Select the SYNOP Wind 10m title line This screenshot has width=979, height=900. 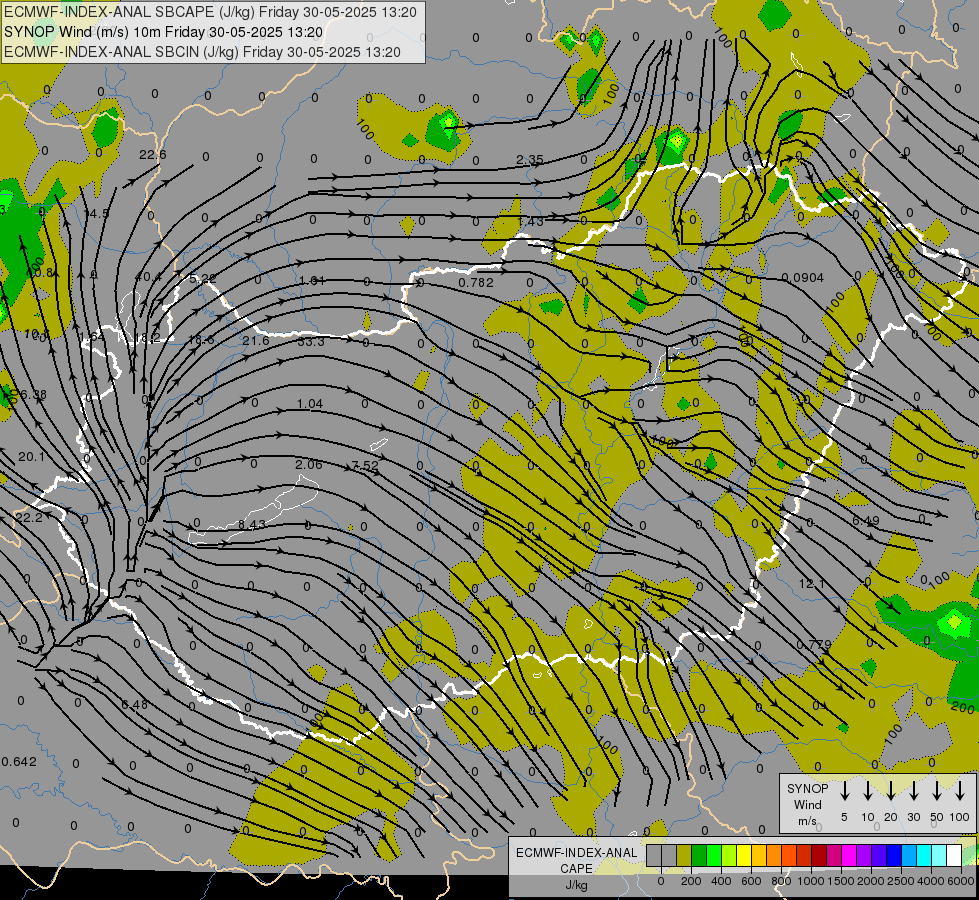(163, 32)
